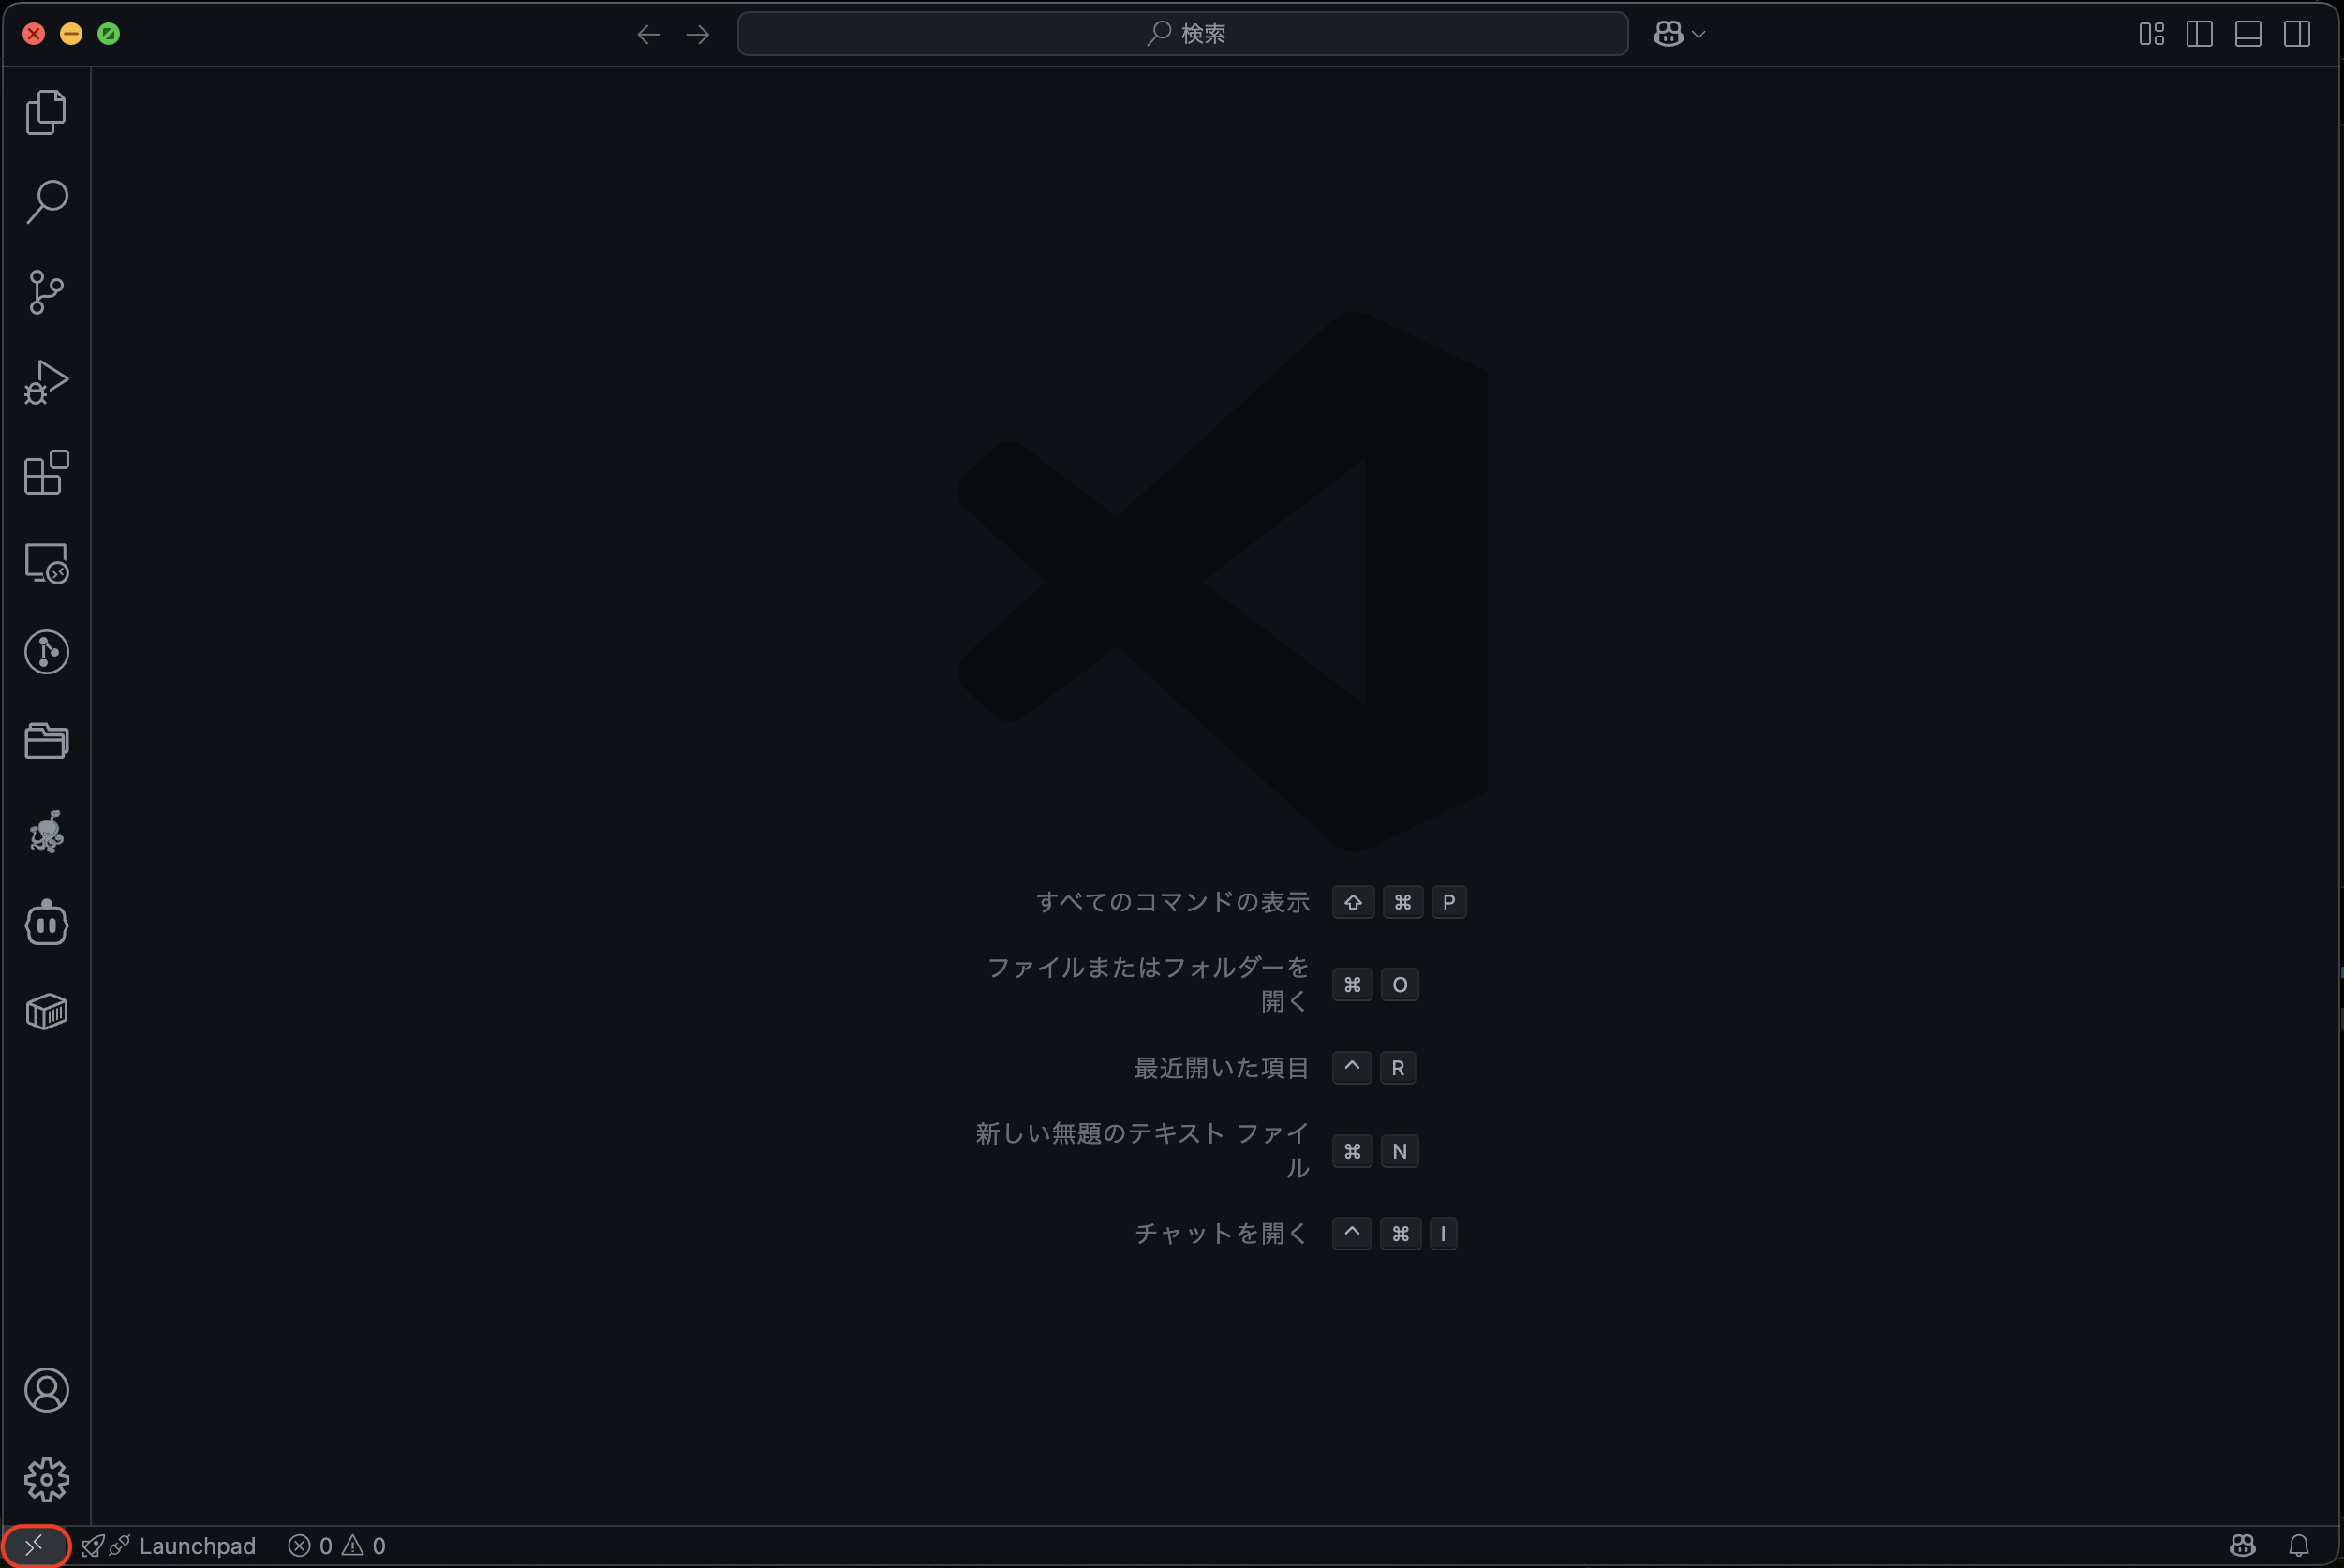Select the GitKraken octopus sidebar icon
2344x1568 pixels.
[x=46, y=832]
